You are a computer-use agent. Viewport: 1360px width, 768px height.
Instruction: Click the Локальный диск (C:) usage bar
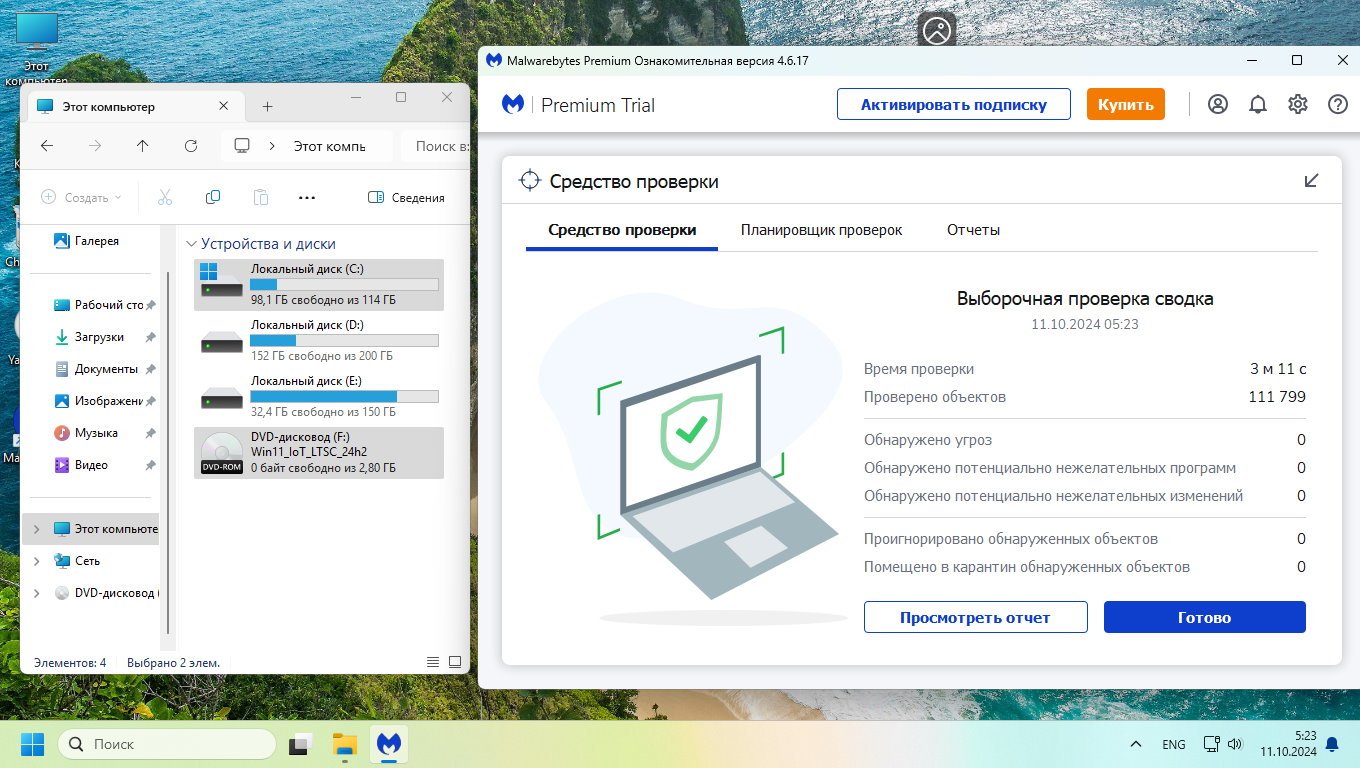click(344, 284)
